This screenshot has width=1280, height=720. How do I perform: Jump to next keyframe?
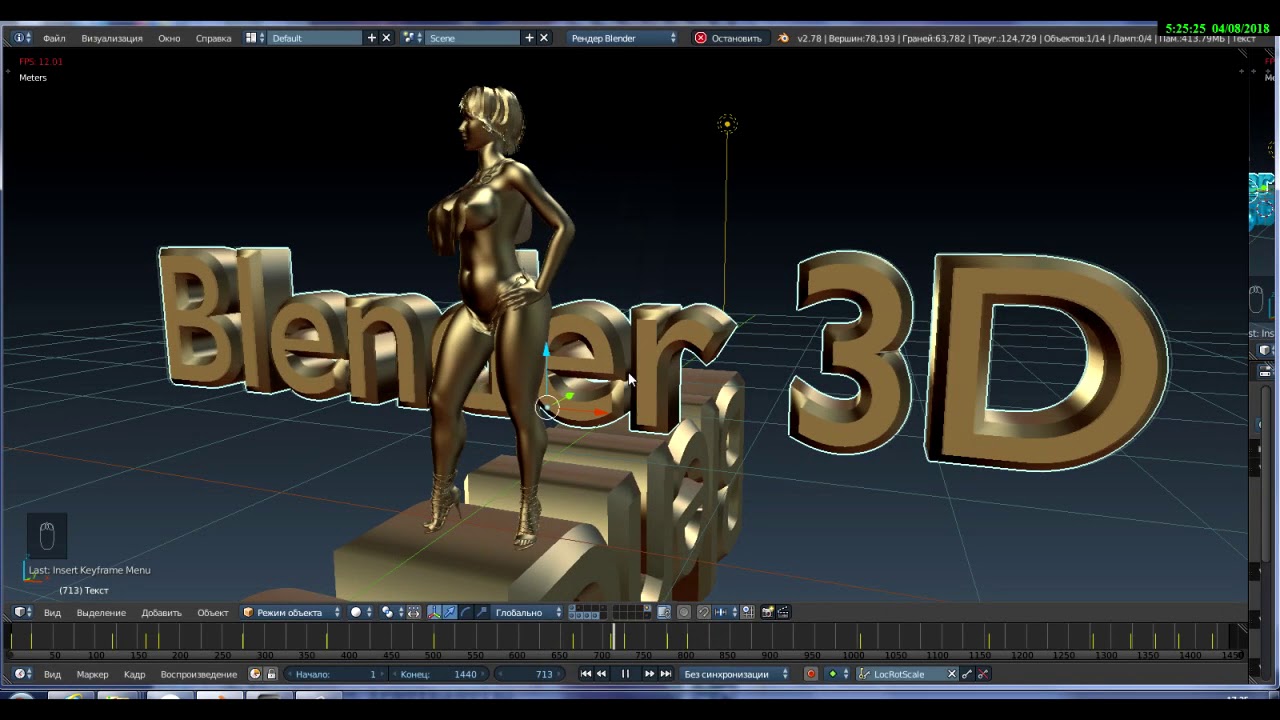[649, 674]
